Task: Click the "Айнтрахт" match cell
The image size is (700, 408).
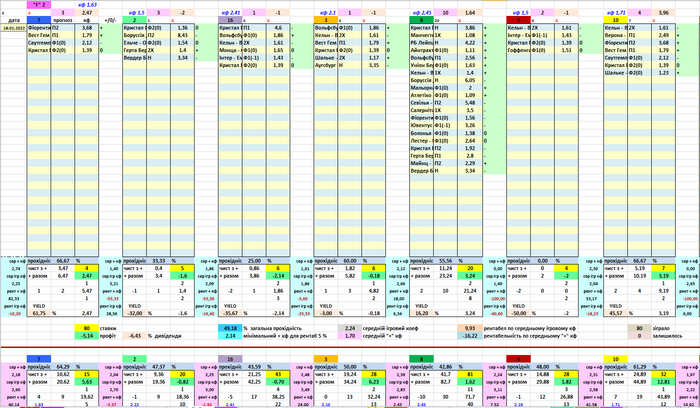Action: pyautogui.click(x=421, y=50)
